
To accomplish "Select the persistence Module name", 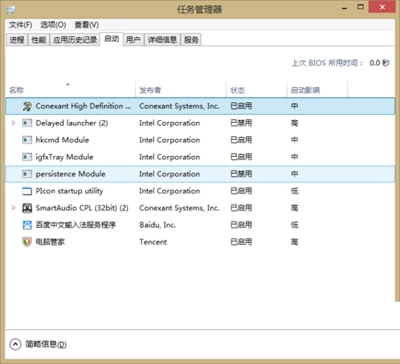I will [70, 174].
